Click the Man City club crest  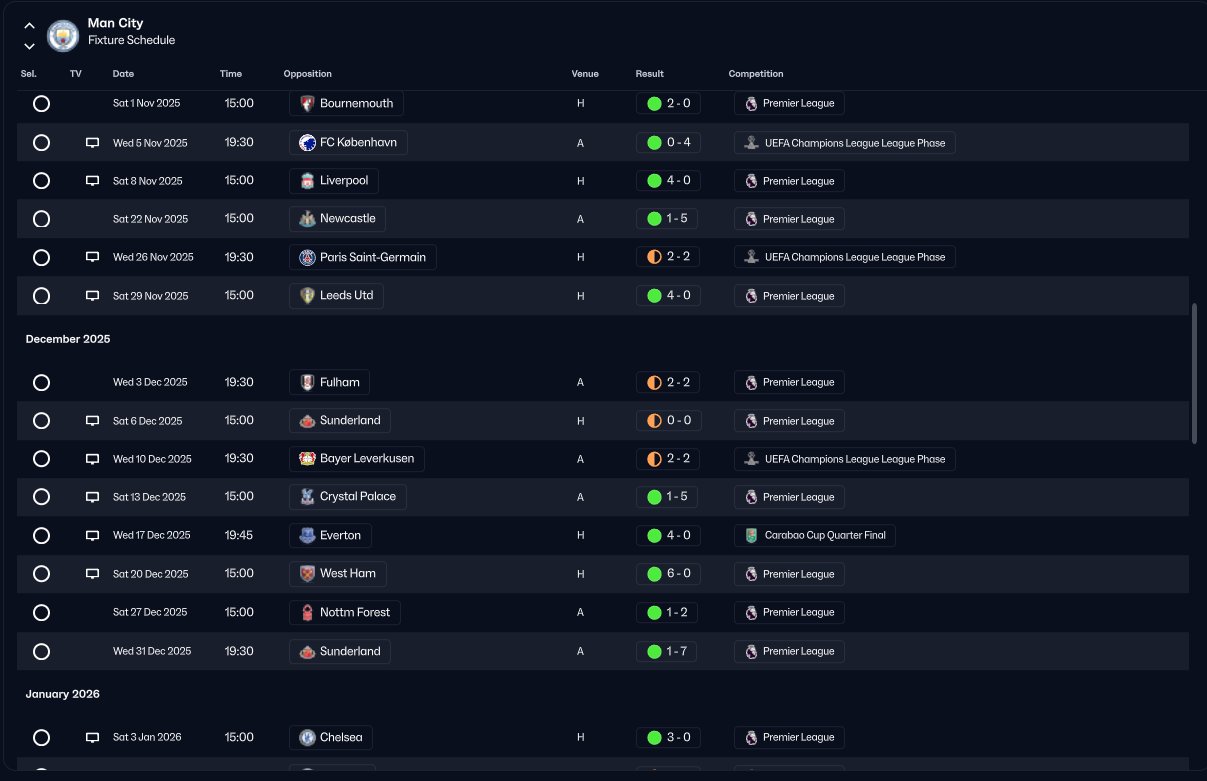click(63, 36)
